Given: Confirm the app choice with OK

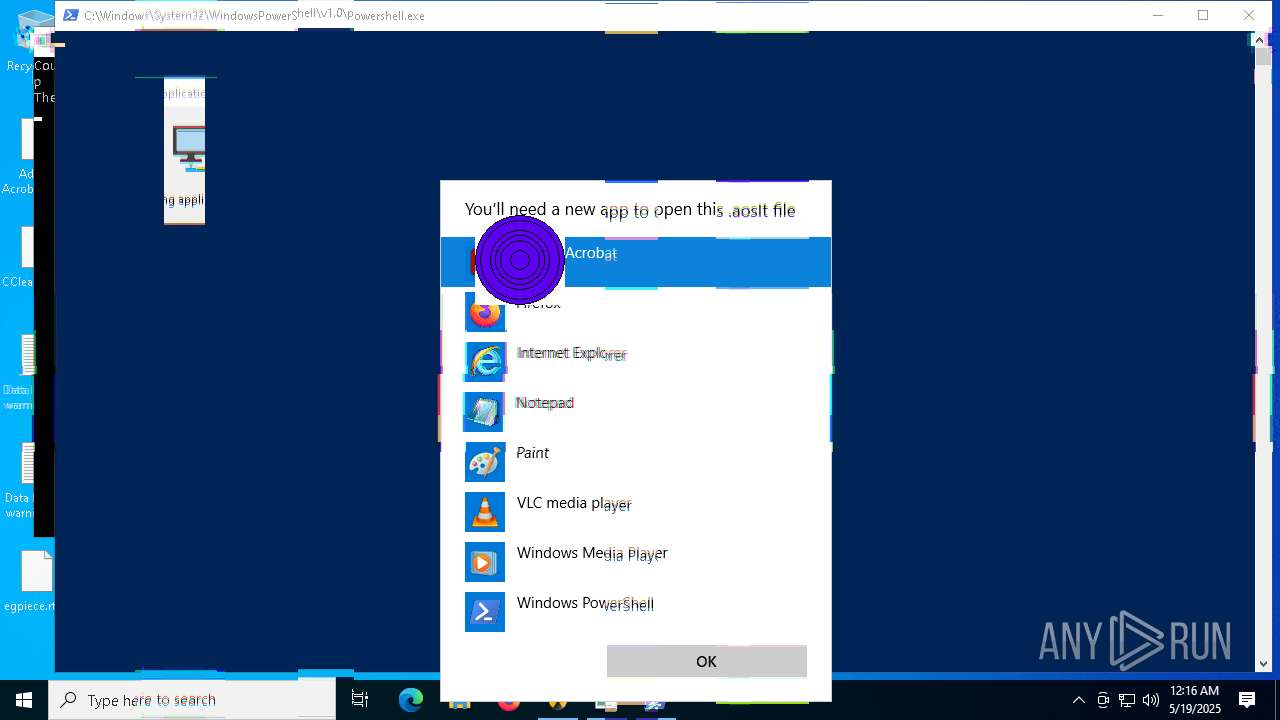Looking at the screenshot, I should [707, 661].
